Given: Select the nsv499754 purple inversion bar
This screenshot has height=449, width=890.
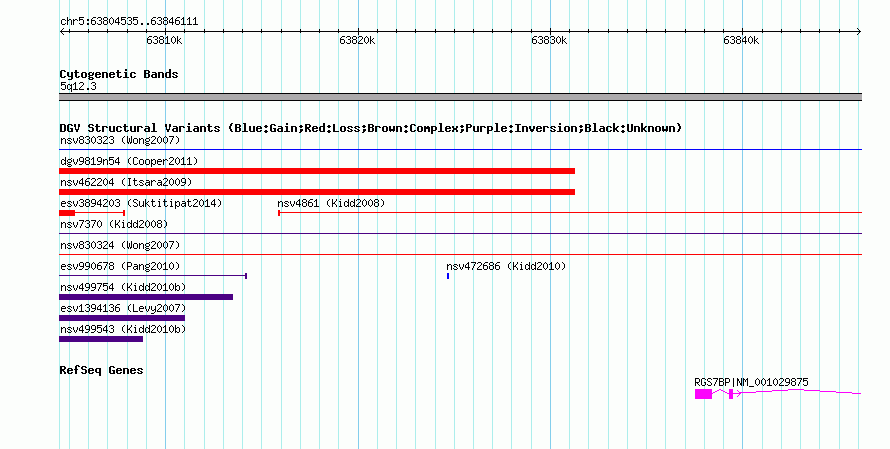Looking at the screenshot, I should (146, 297).
